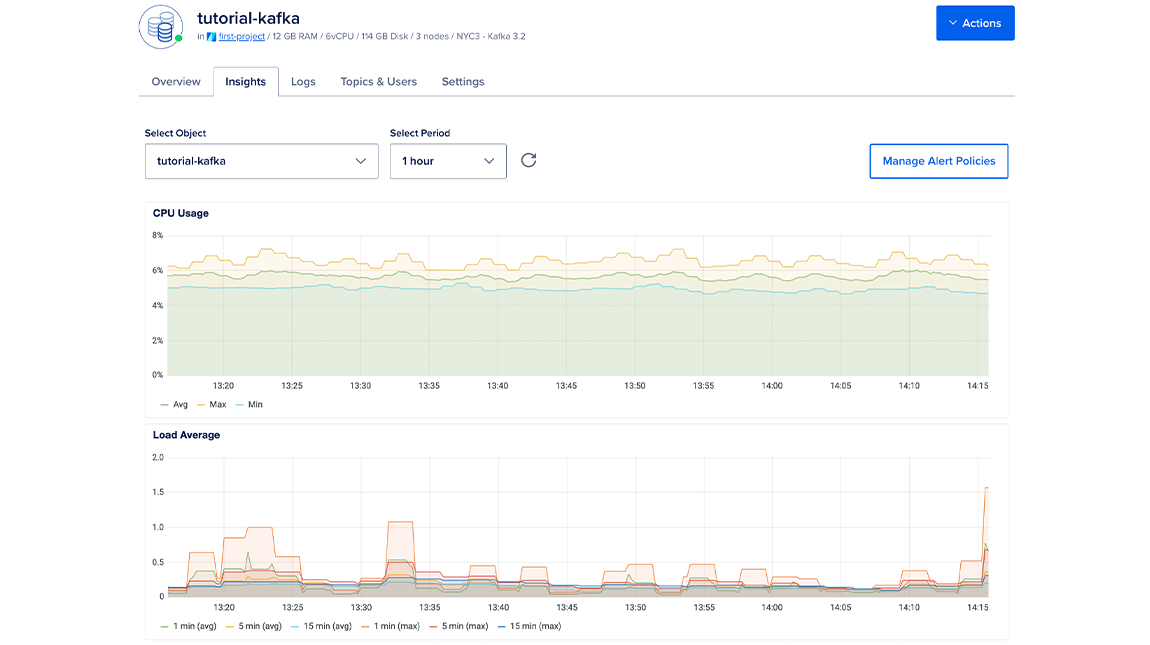This screenshot has width=1150, height=645.
Task: Click the refresh metrics icon
Action: (528, 160)
